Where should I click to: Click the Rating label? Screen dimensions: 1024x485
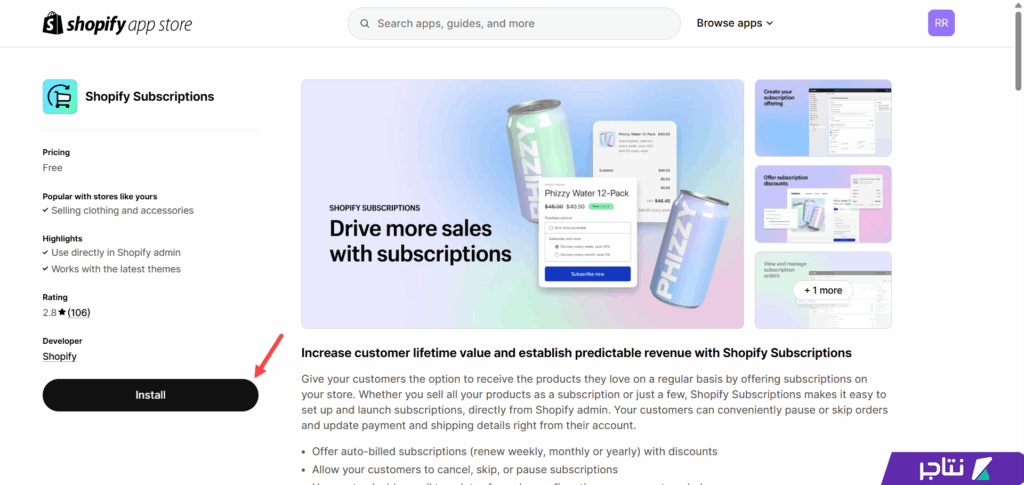55,297
